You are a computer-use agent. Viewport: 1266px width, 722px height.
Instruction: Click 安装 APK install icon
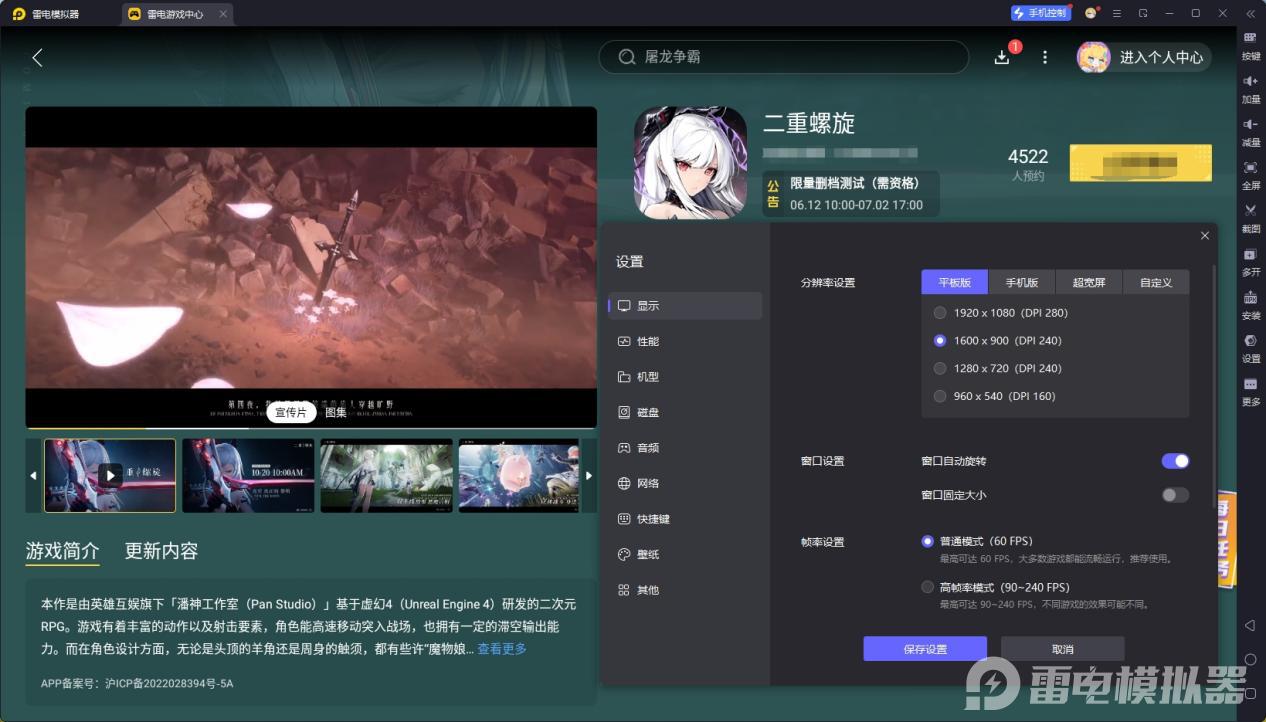1251,304
